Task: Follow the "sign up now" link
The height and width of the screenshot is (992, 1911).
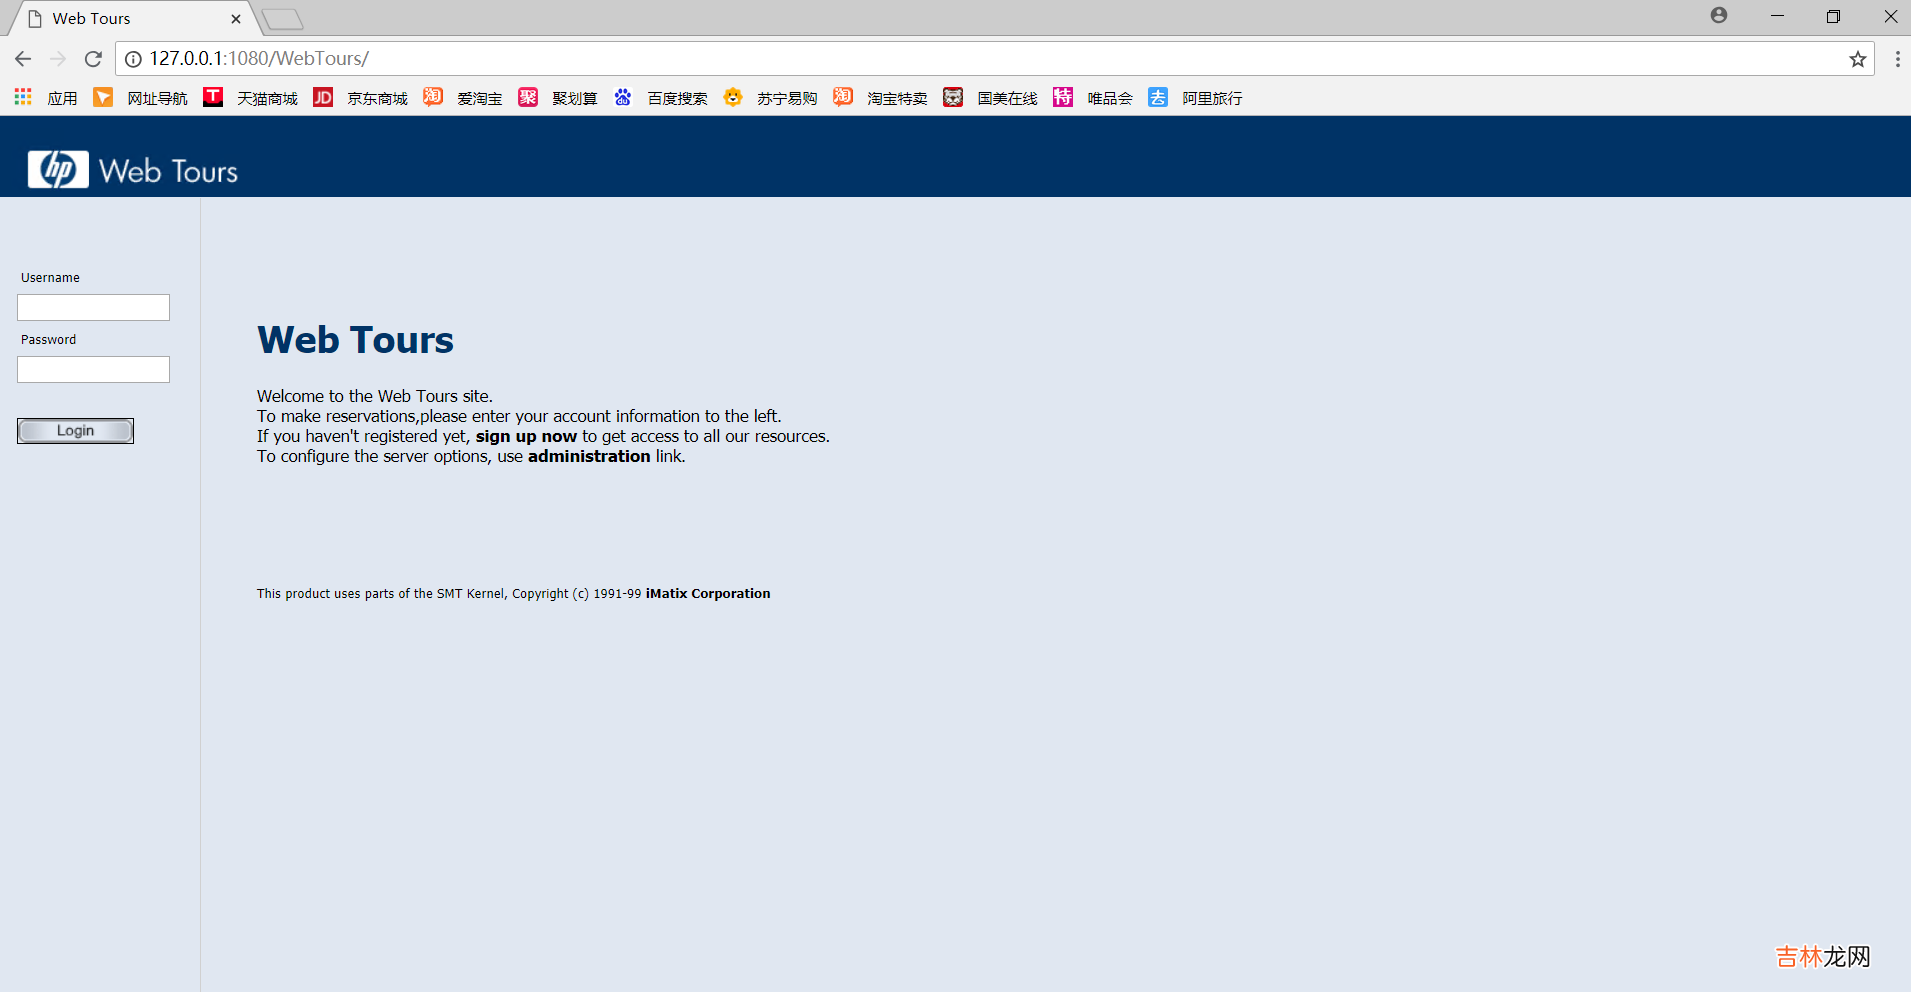Action: (x=526, y=437)
